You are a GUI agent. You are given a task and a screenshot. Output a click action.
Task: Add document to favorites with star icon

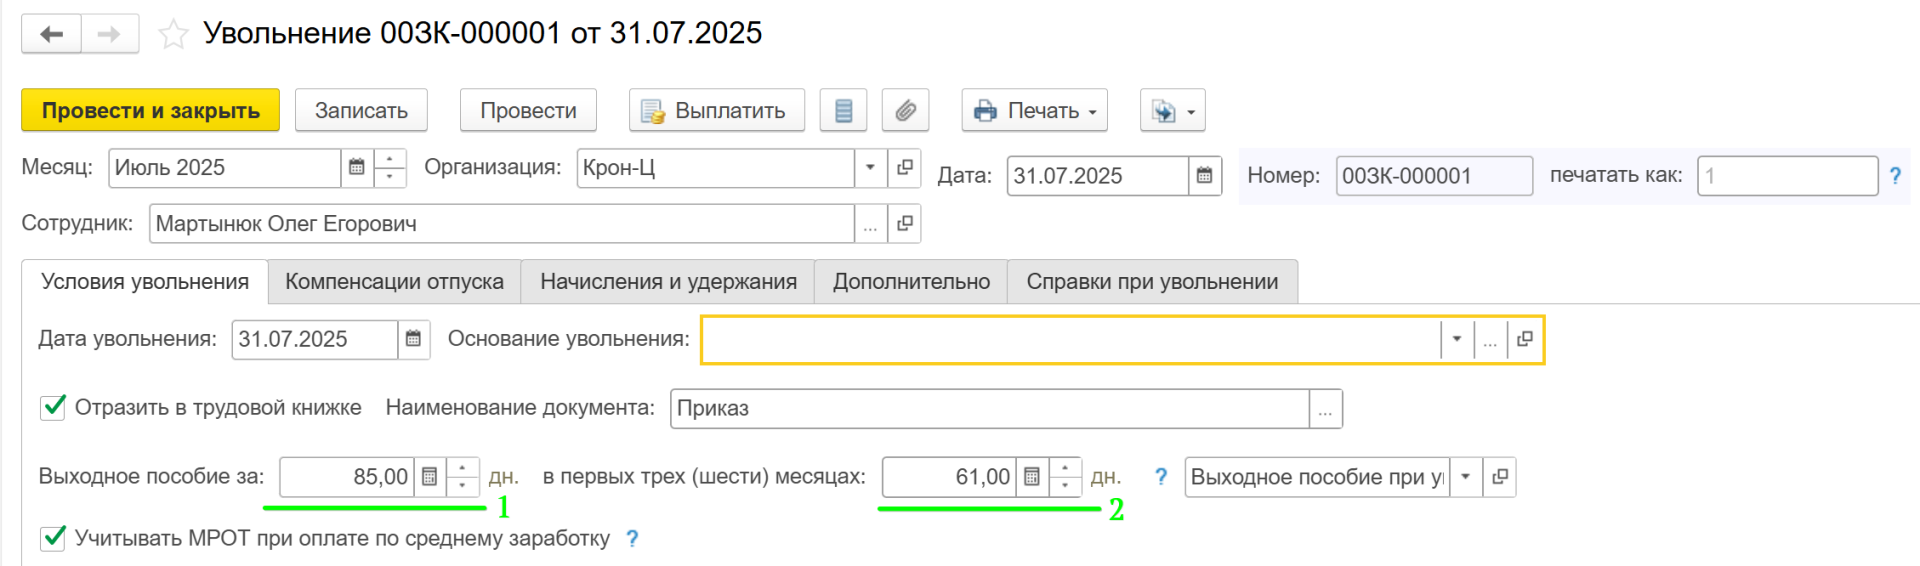pyautogui.click(x=173, y=35)
